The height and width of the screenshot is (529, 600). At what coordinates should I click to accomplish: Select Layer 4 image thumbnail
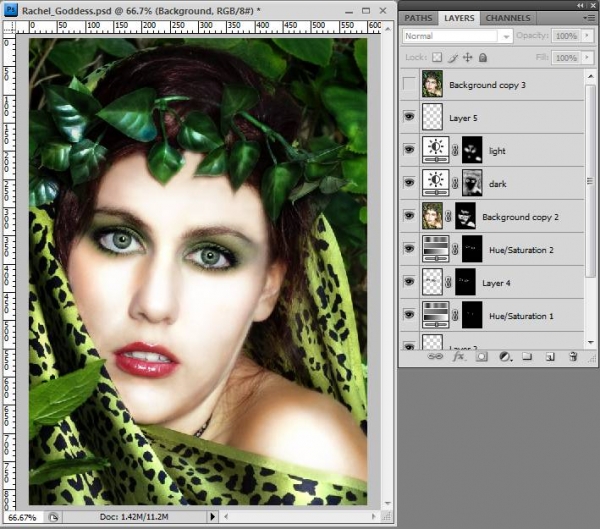tap(432, 282)
